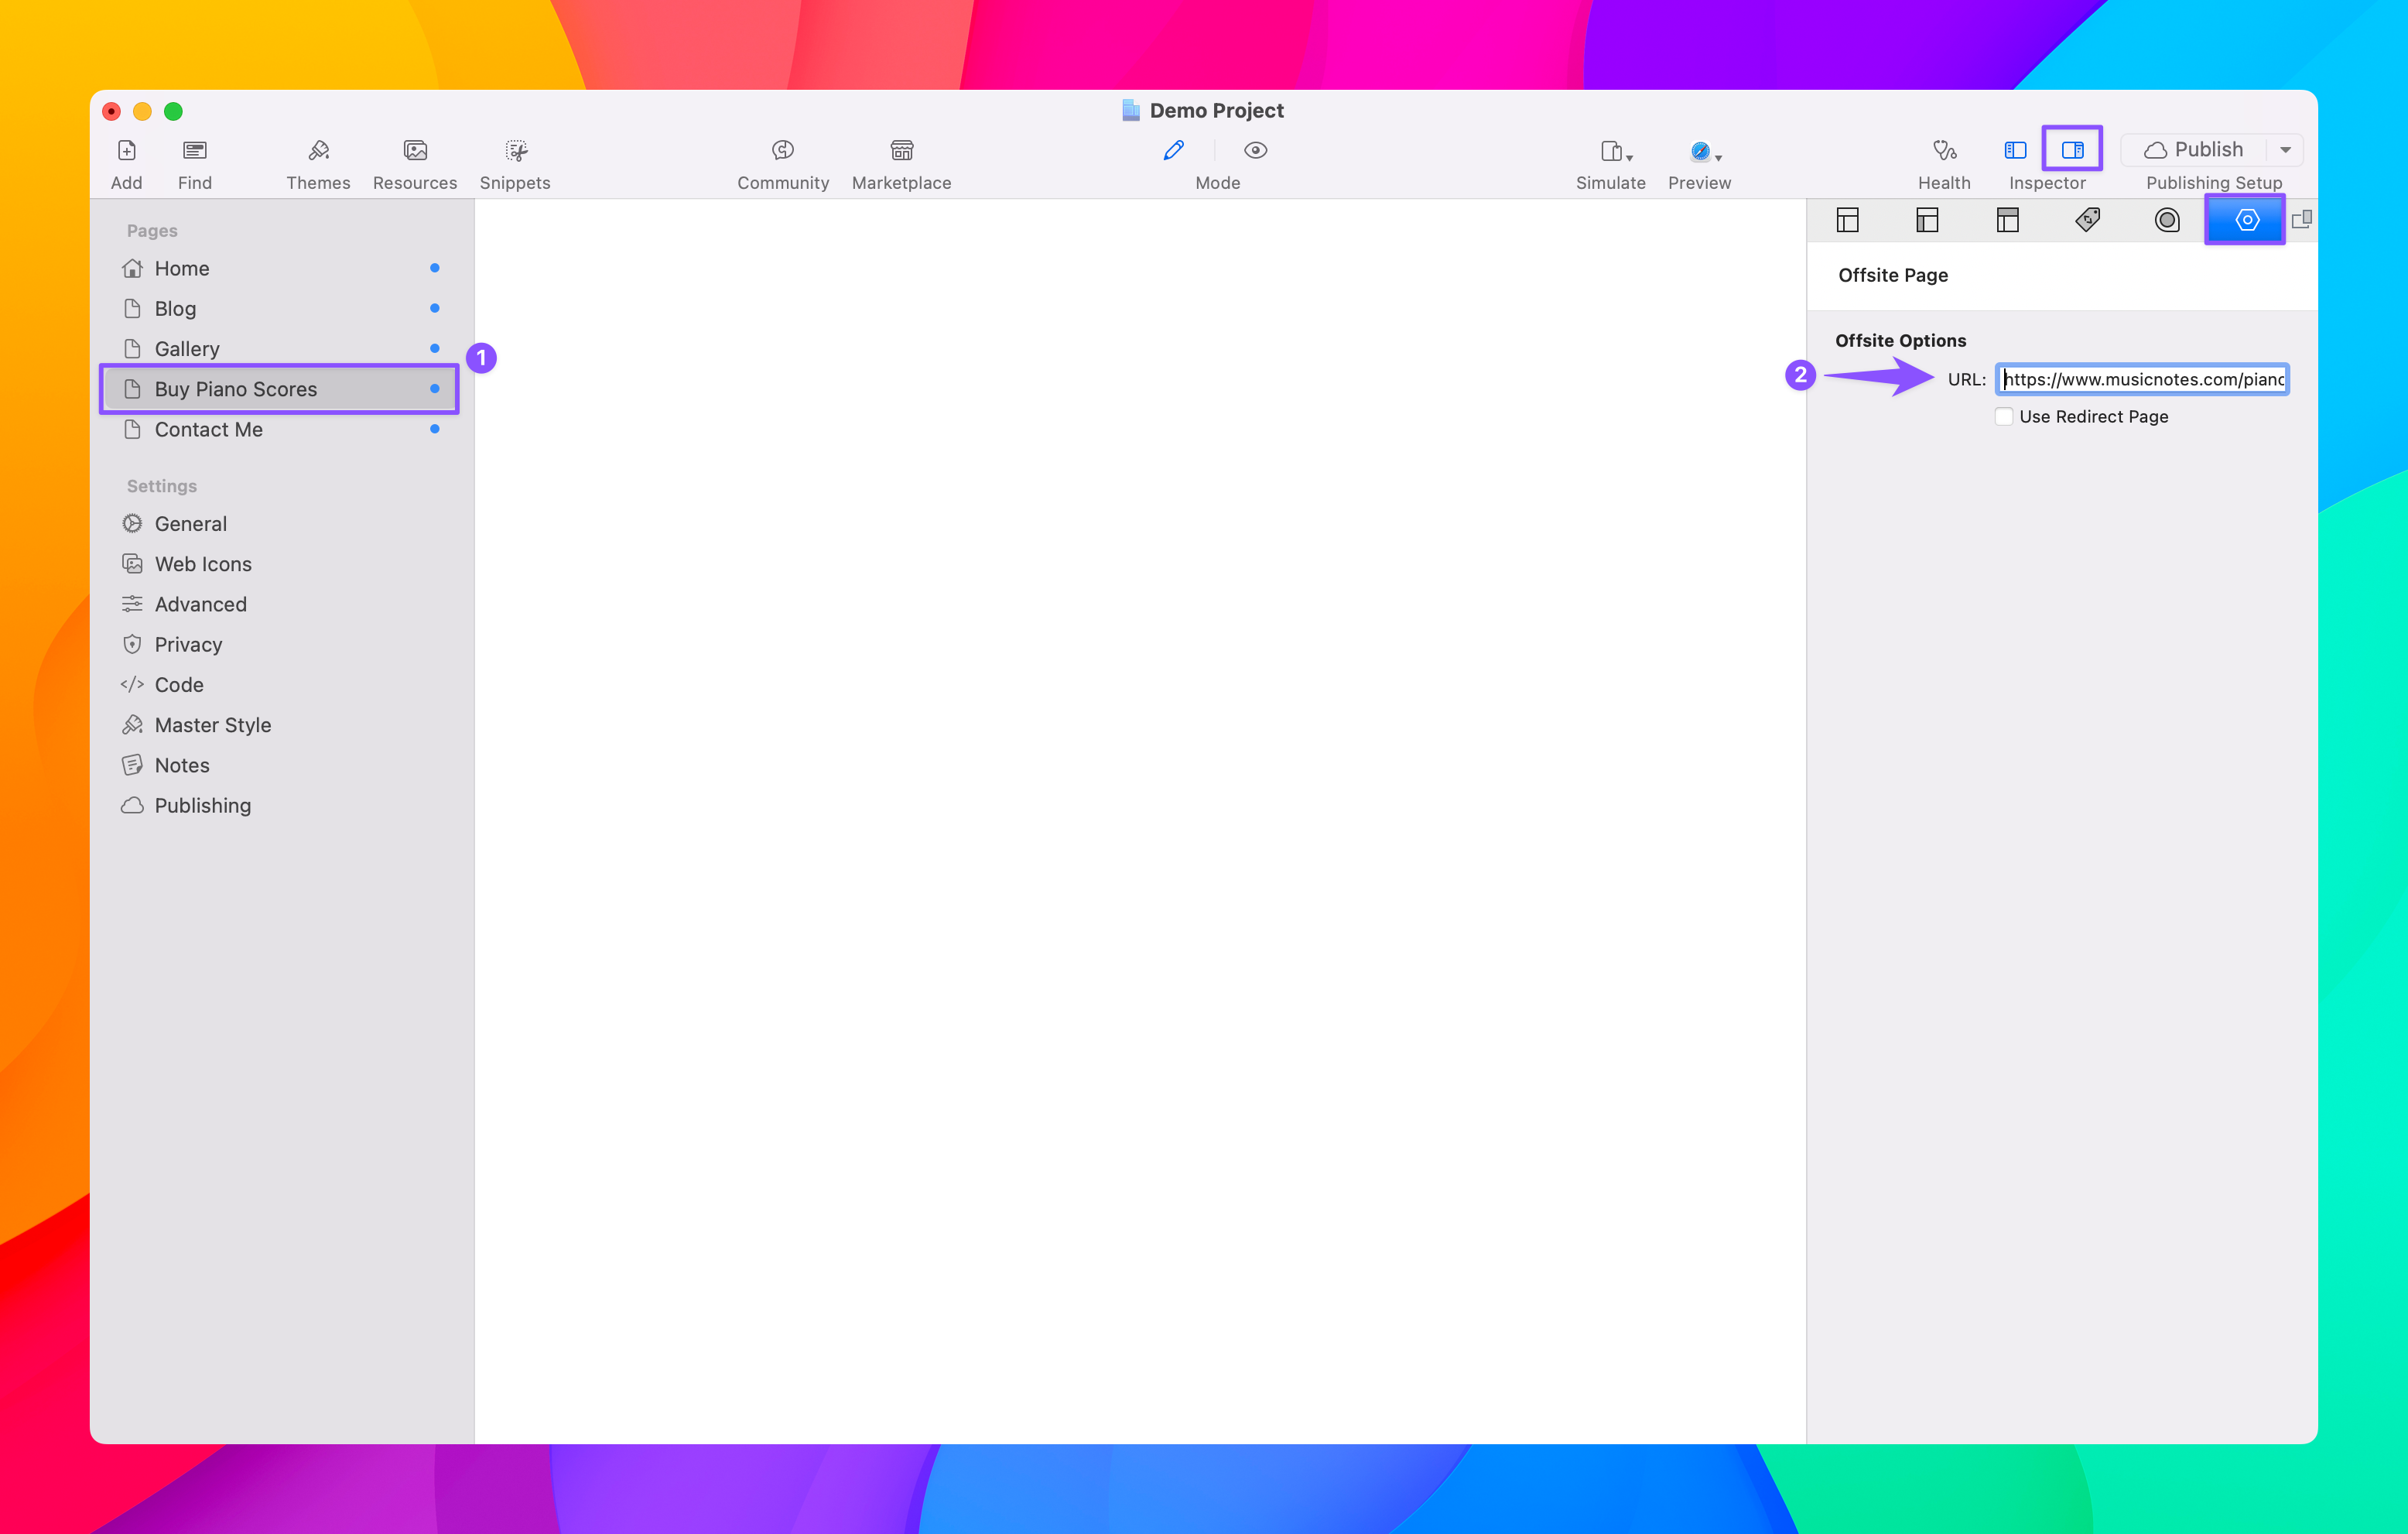2408x1534 pixels.
Task: Select the Contact Me page
Action: [x=208, y=430]
